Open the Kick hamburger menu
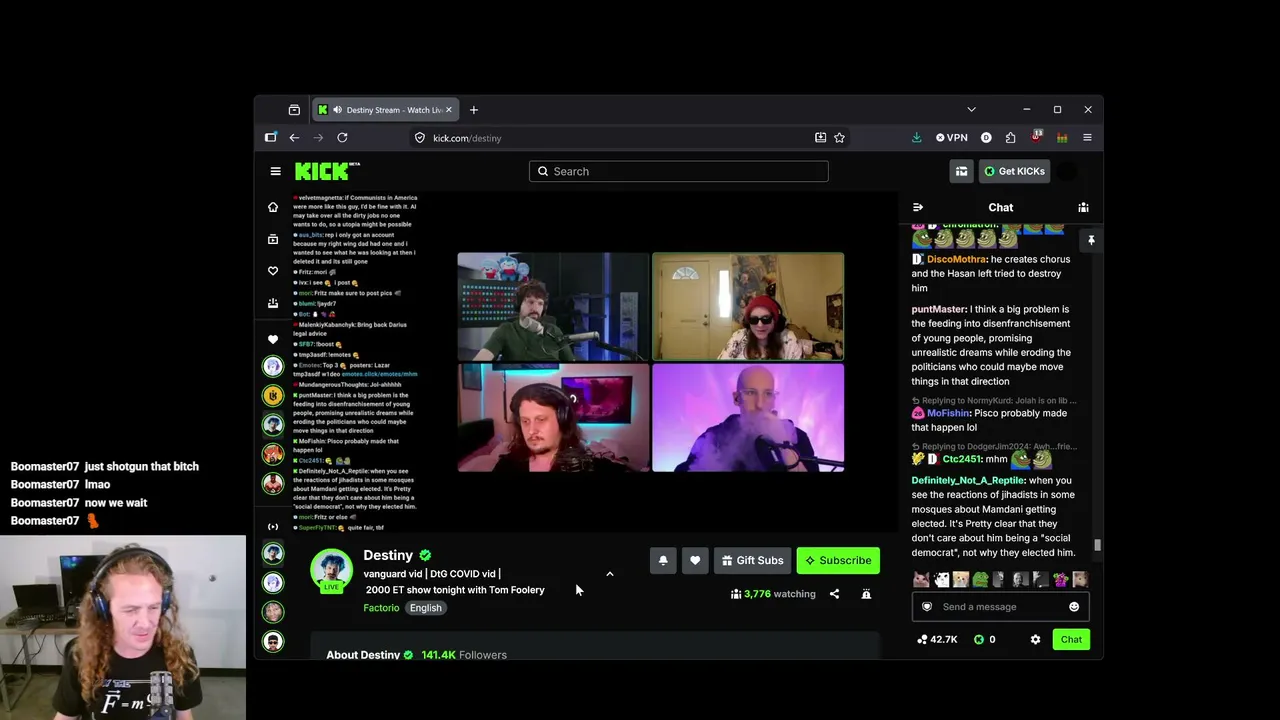 275,171
